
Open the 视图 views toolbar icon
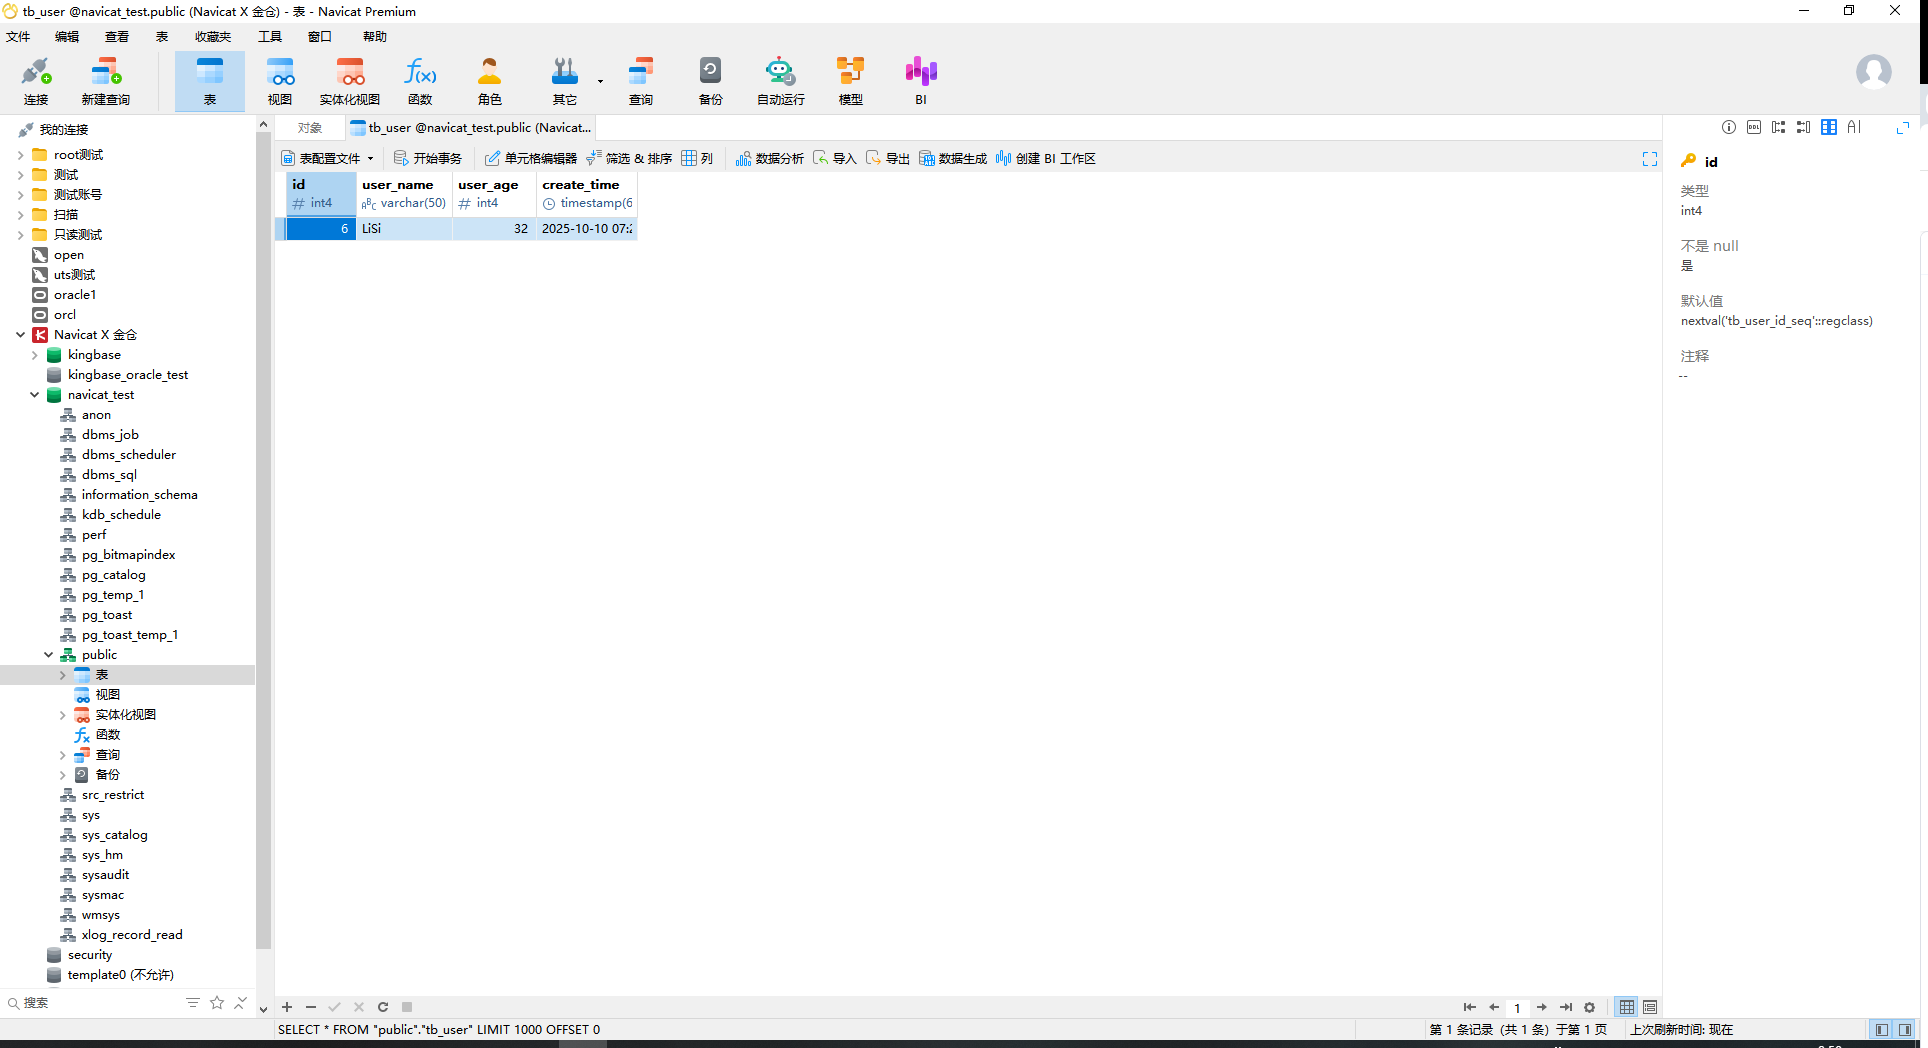[x=280, y=81]
